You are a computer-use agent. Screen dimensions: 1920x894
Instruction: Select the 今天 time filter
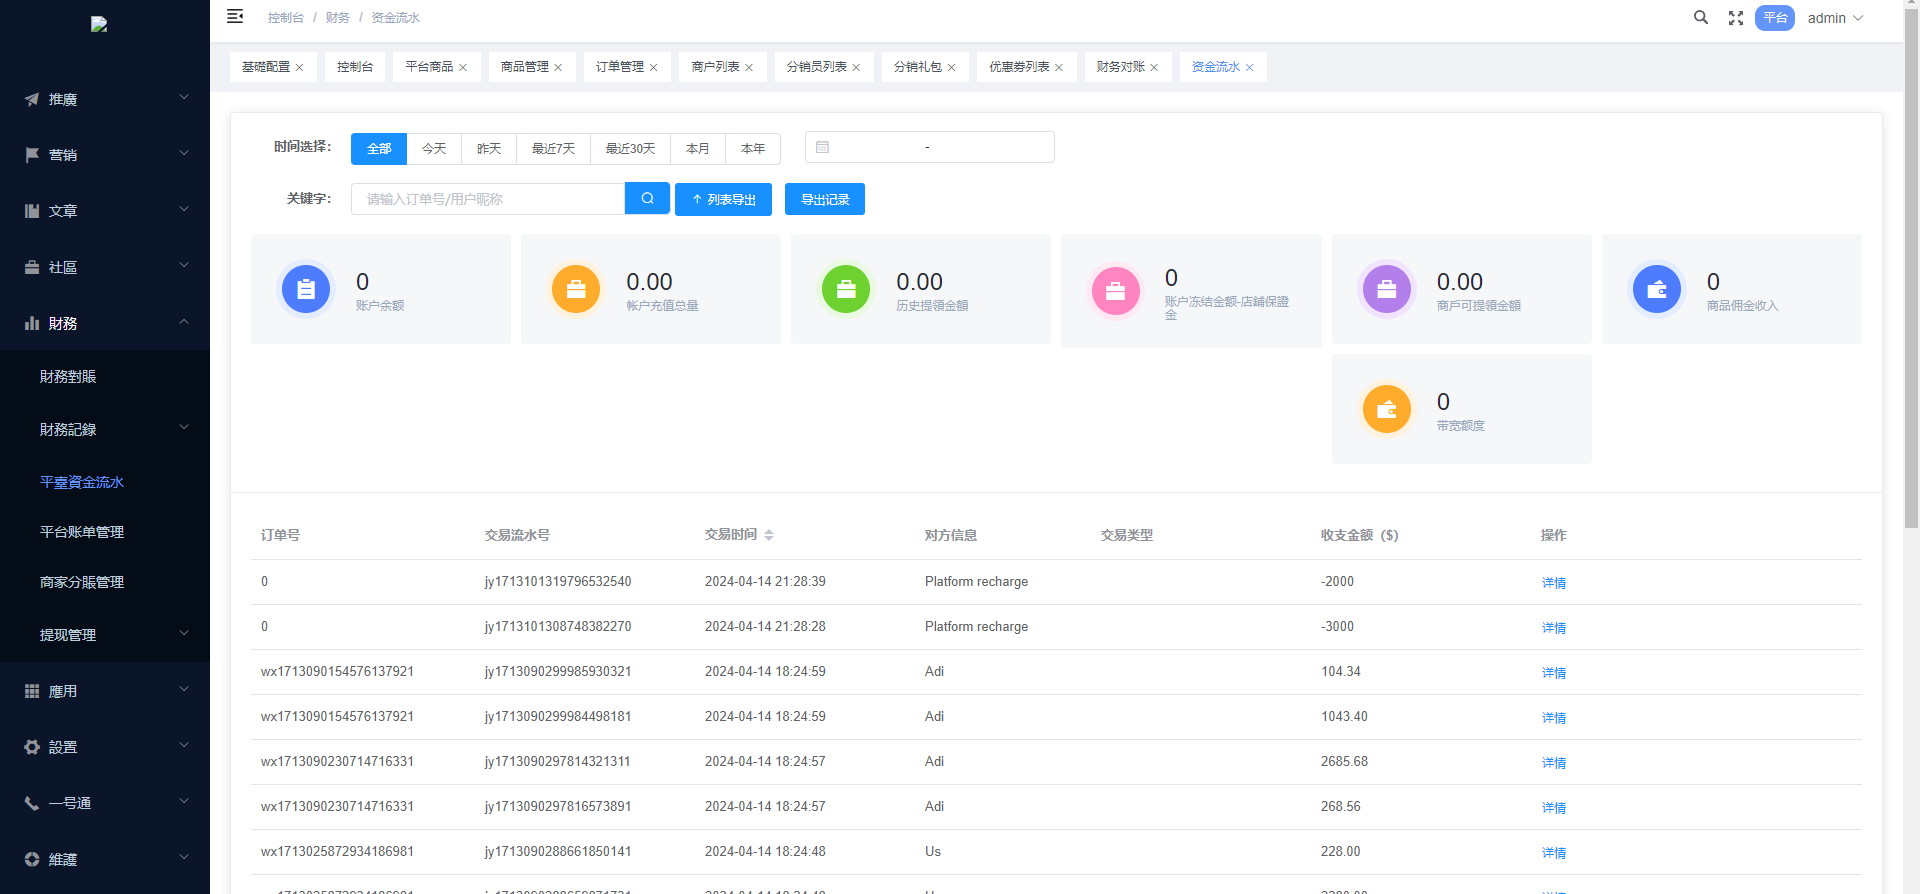(434, 149)
